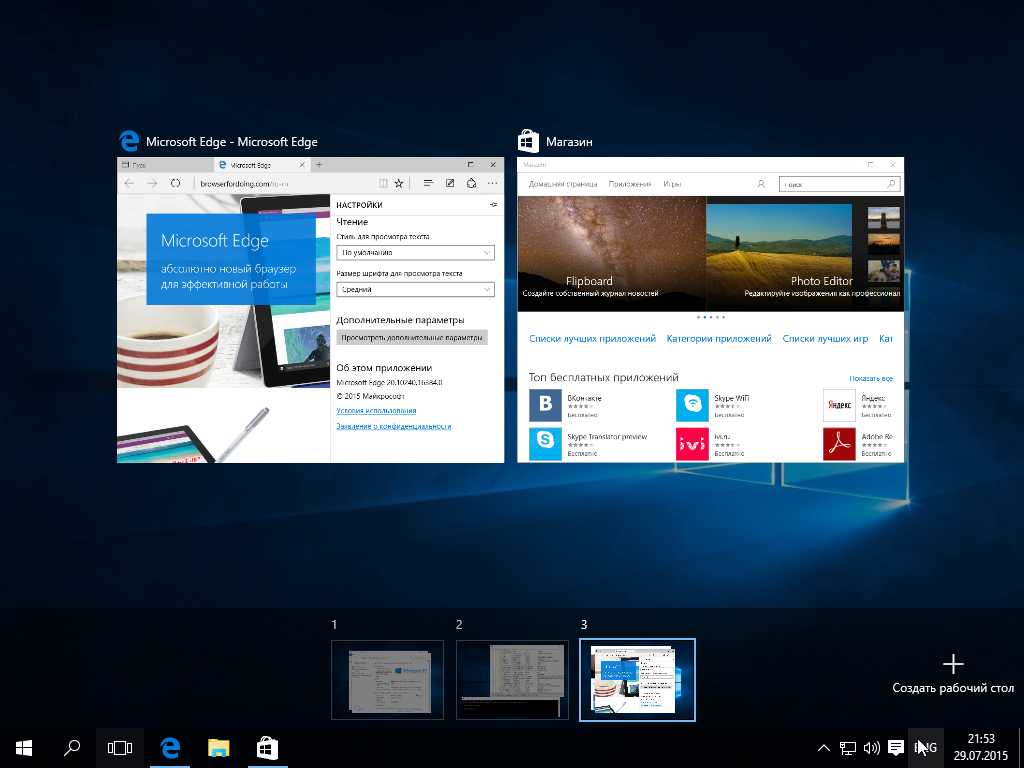Open the ВКонтакте app icon in Store
1024x768 pixels.
(x=545, y=406)
